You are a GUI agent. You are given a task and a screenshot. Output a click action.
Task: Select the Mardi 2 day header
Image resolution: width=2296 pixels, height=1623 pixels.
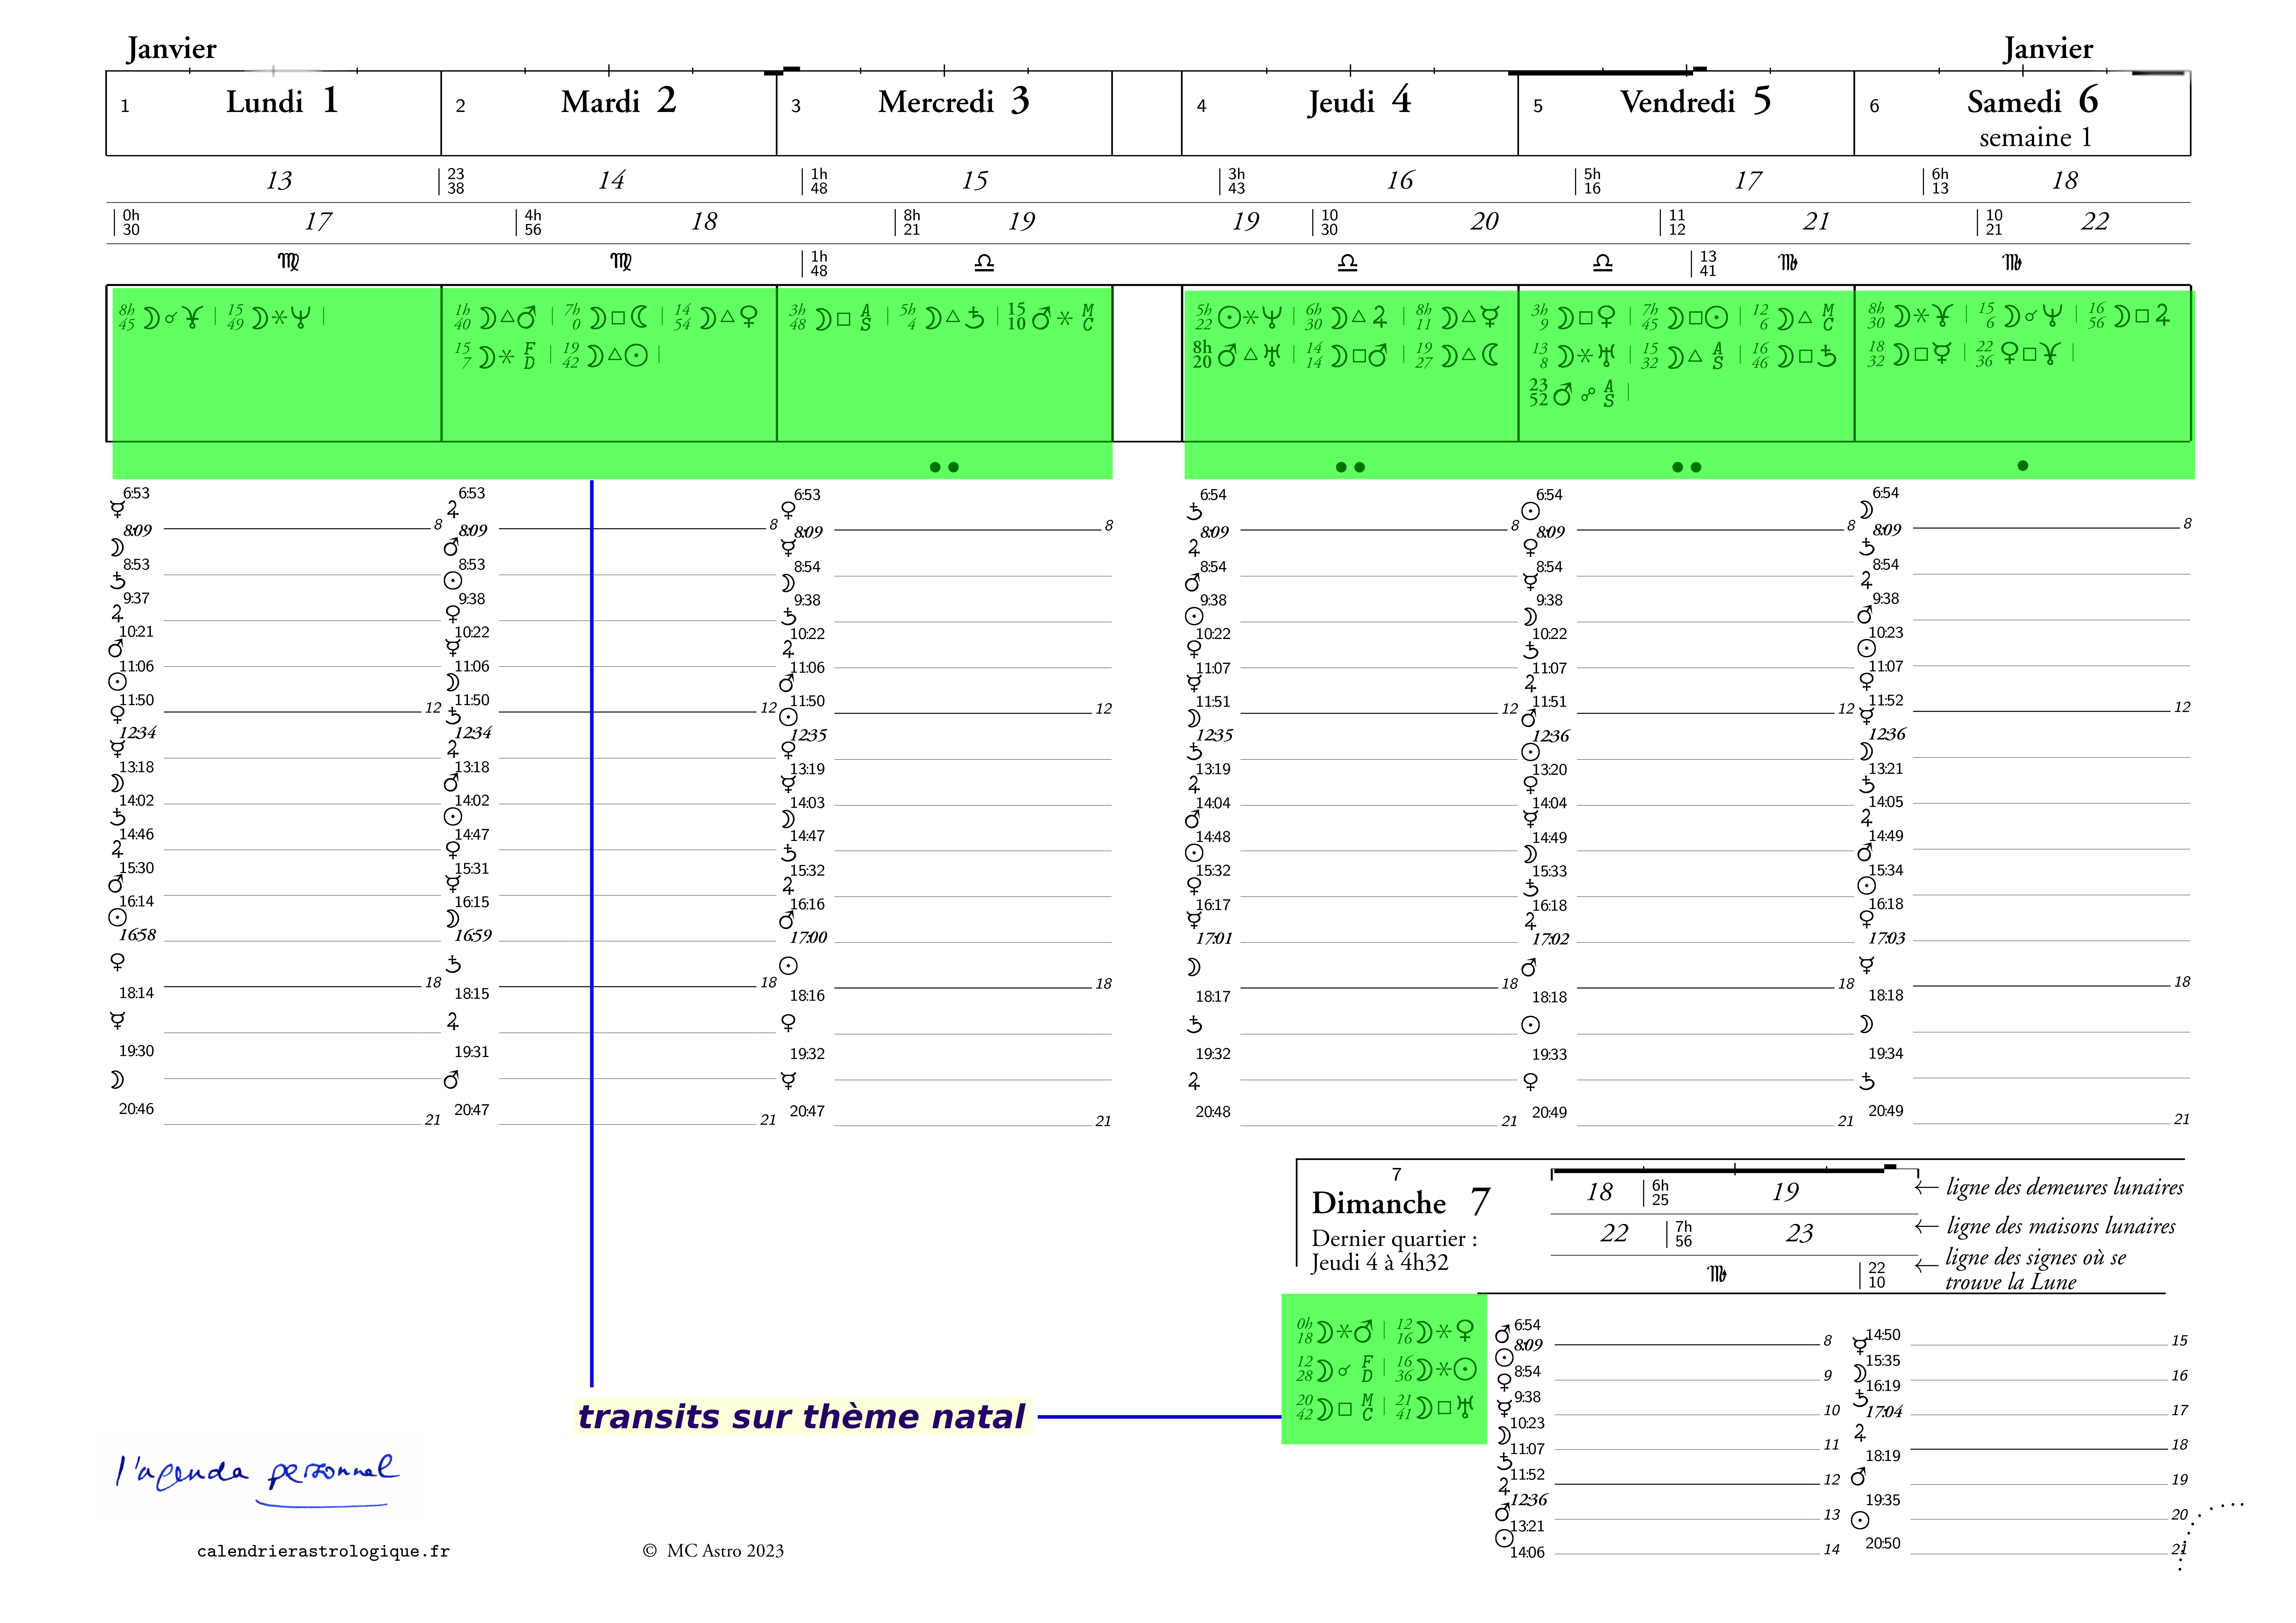coord(609,113)
